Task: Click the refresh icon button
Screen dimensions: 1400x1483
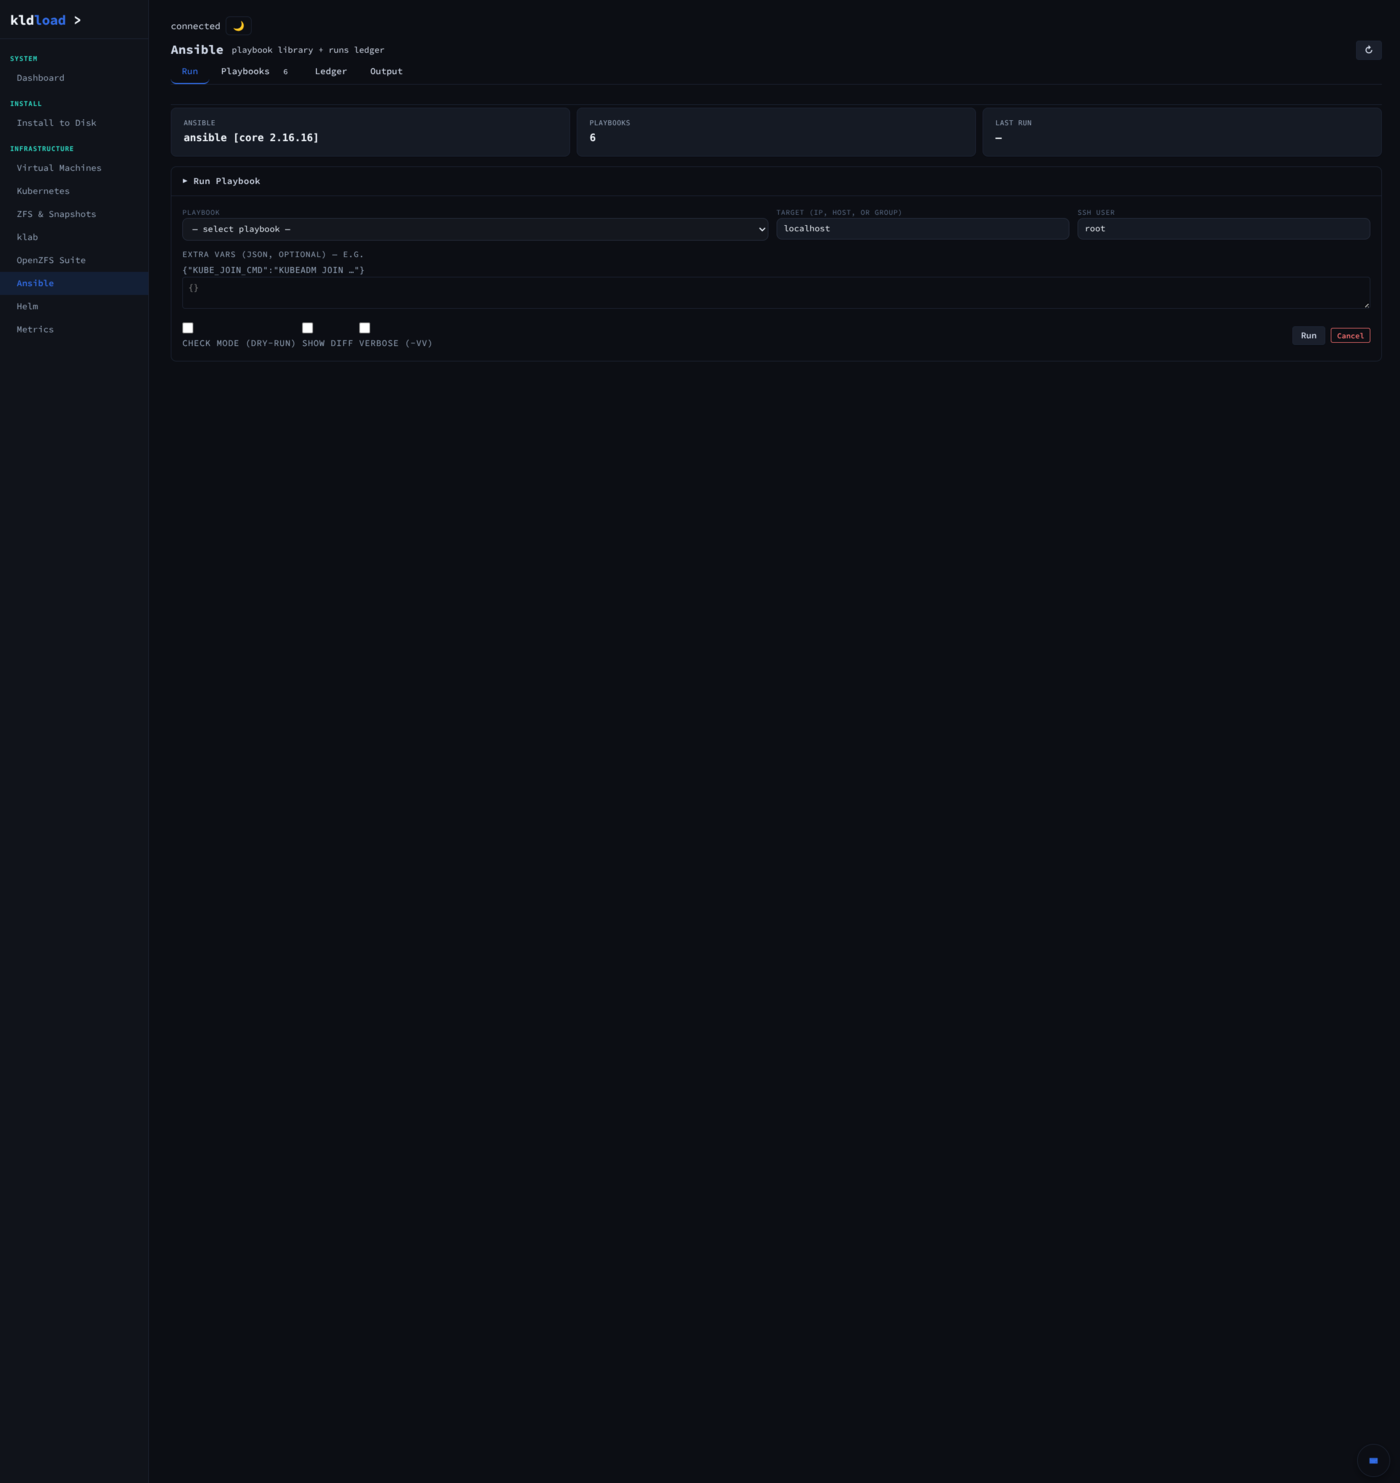Action: click(1368, 50)
